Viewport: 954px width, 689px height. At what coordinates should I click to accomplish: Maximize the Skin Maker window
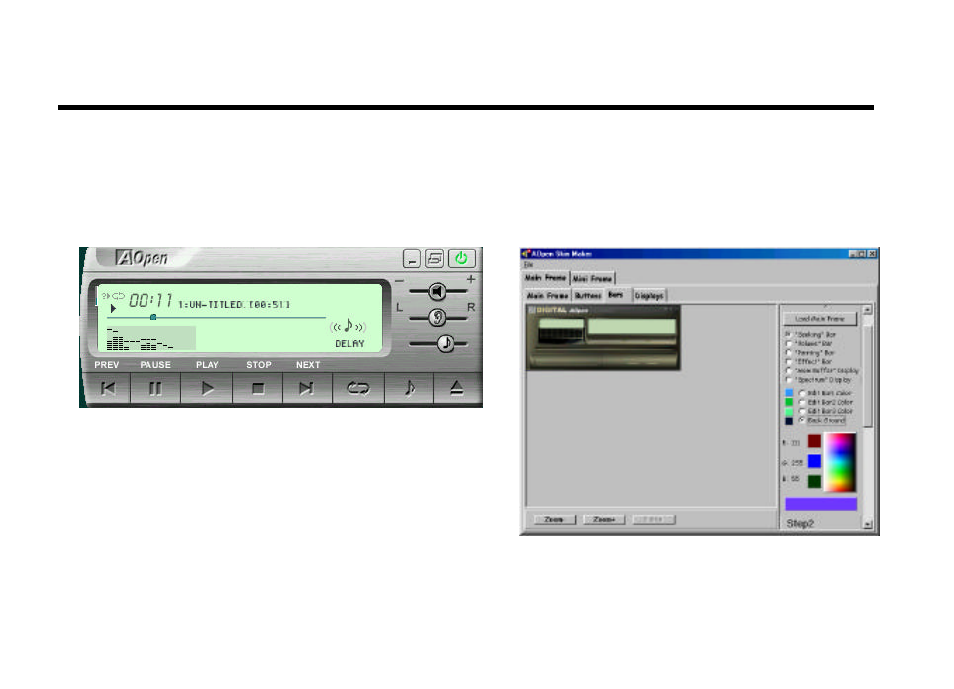pos(862,253)
